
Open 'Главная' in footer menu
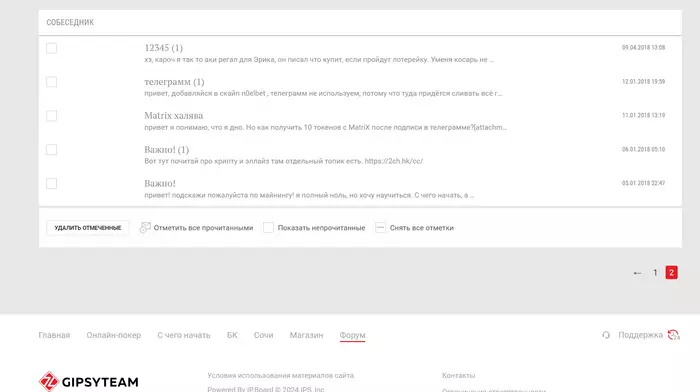coord(54,335)
